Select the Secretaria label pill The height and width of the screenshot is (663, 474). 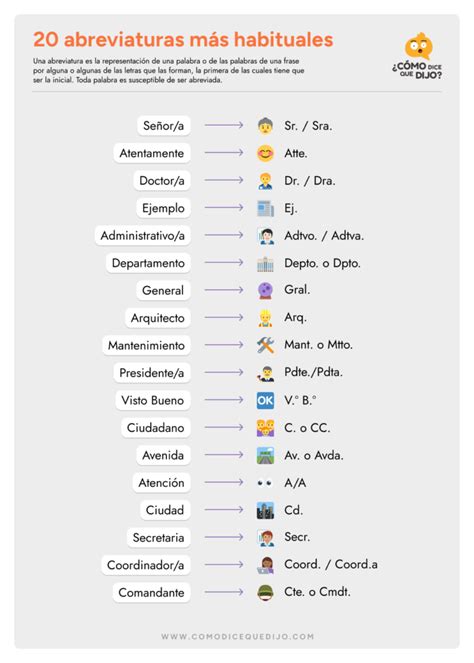click(x=159, y=537)
